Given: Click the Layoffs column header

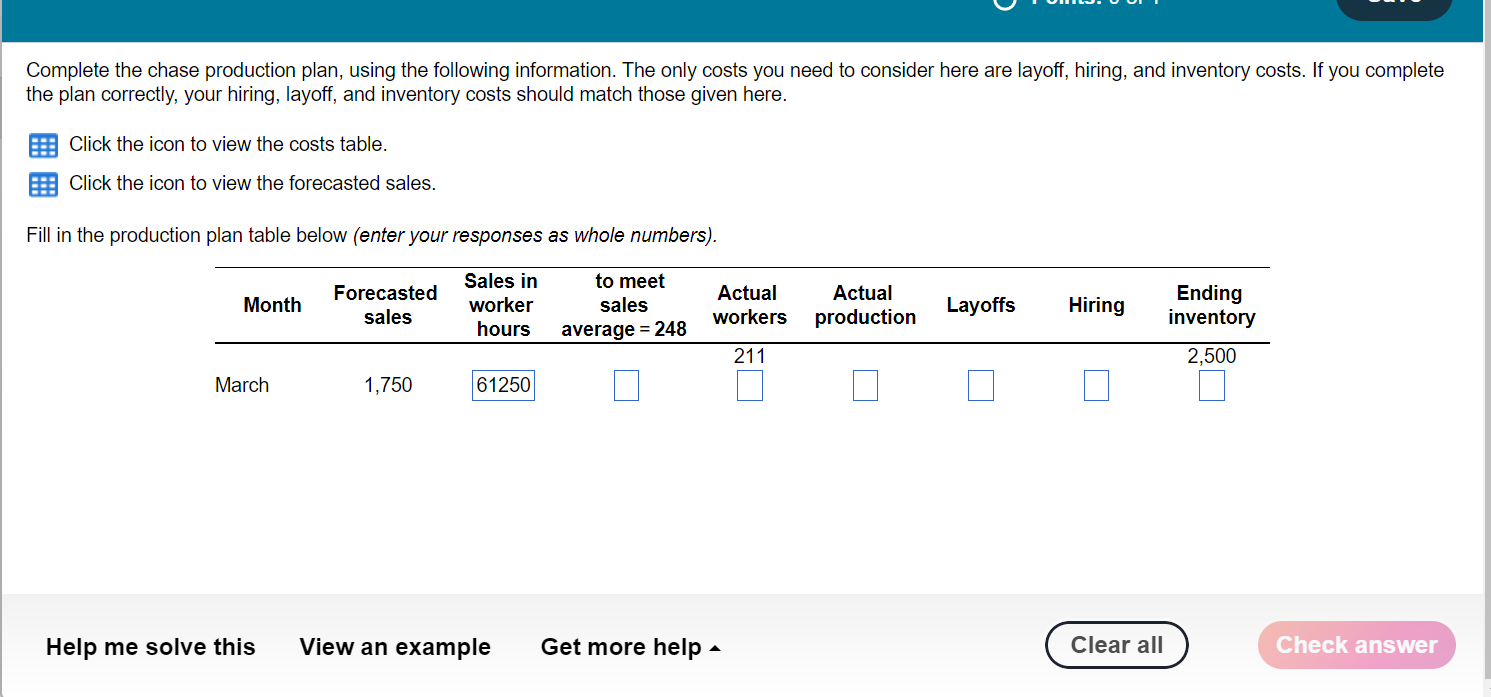Looking at the screenshot, I should pyautogui.click(x=981, y=305).
